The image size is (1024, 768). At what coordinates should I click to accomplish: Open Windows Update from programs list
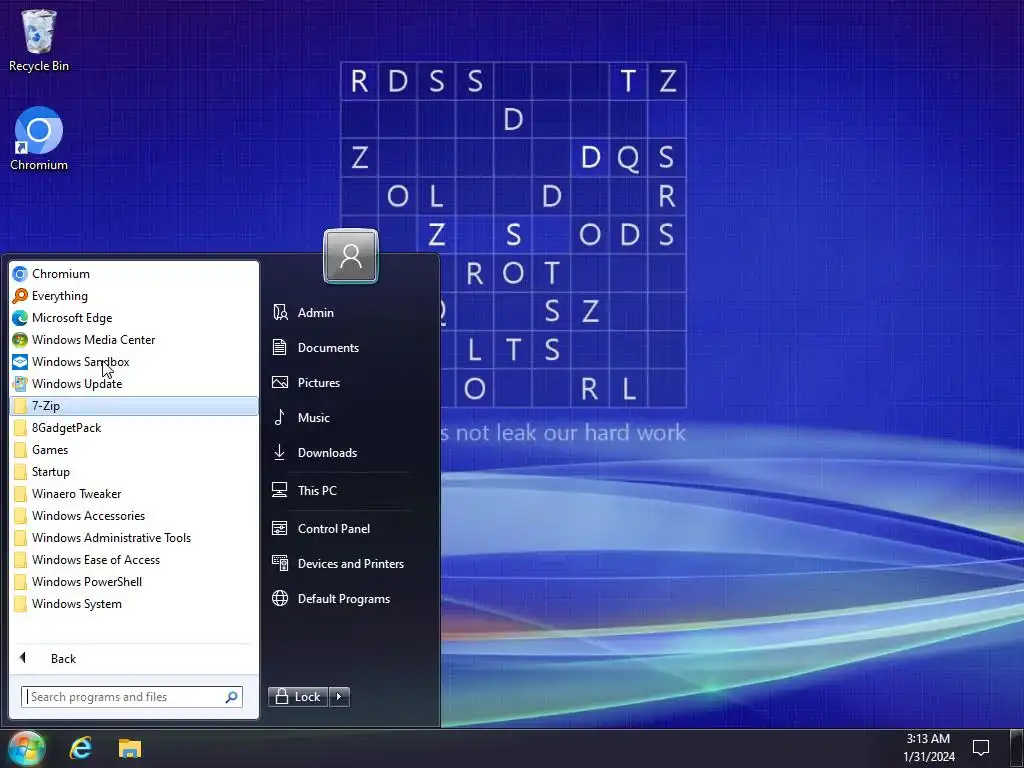click(x=134, y=384)
